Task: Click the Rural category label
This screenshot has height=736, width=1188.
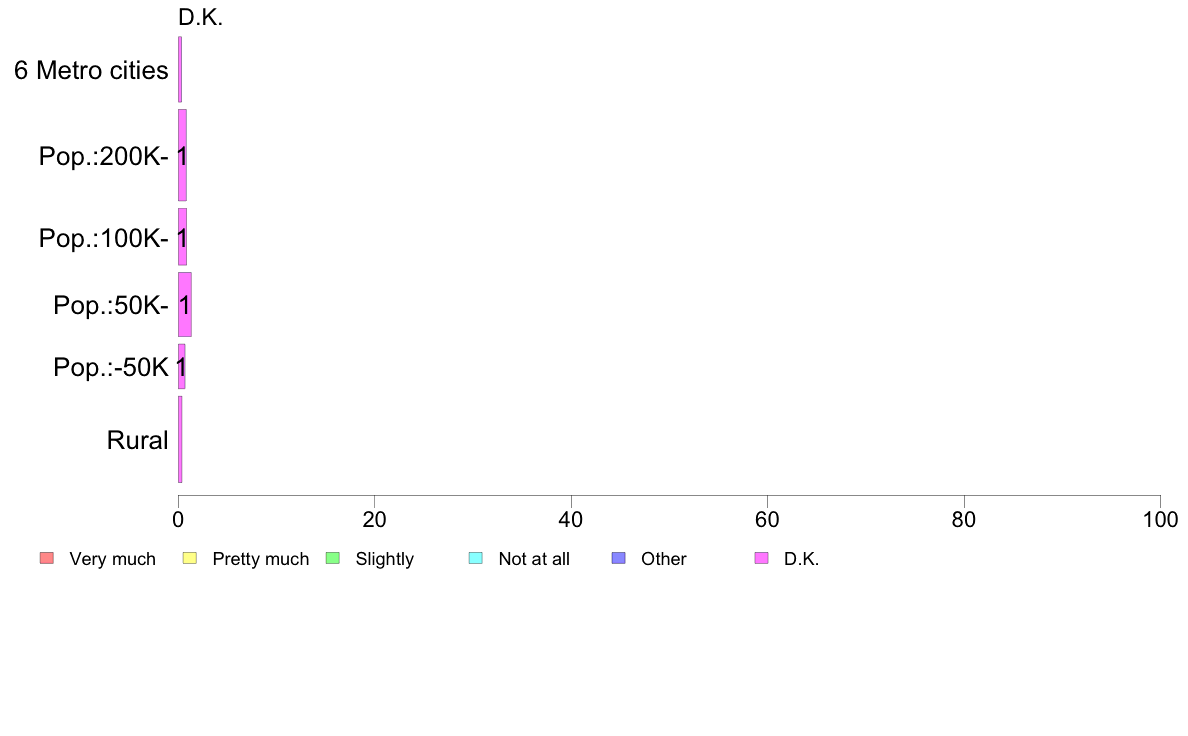Action: tap(137, 440)
